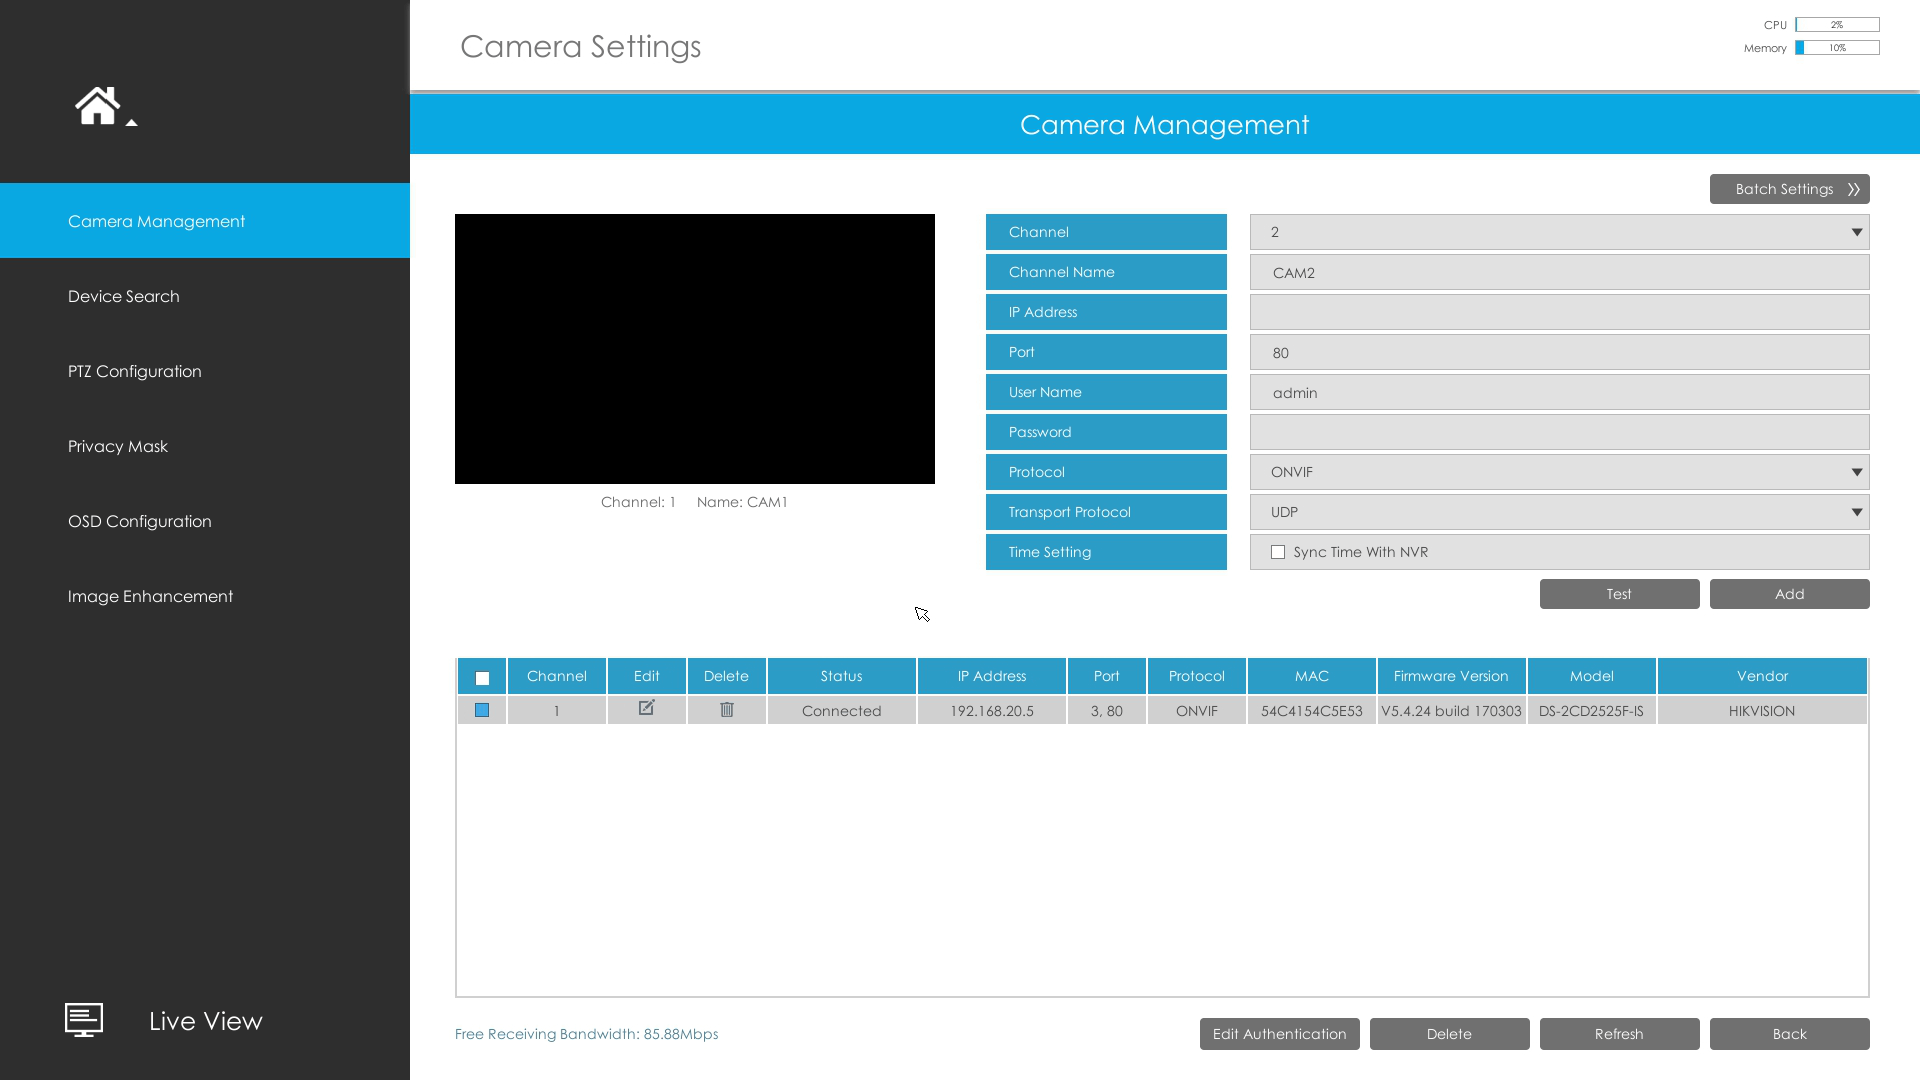The height and width of the screenshot is (1080, 1920).
Task: Click the 54C4154C5E53 MAC cell
Action: [1311, 711]
